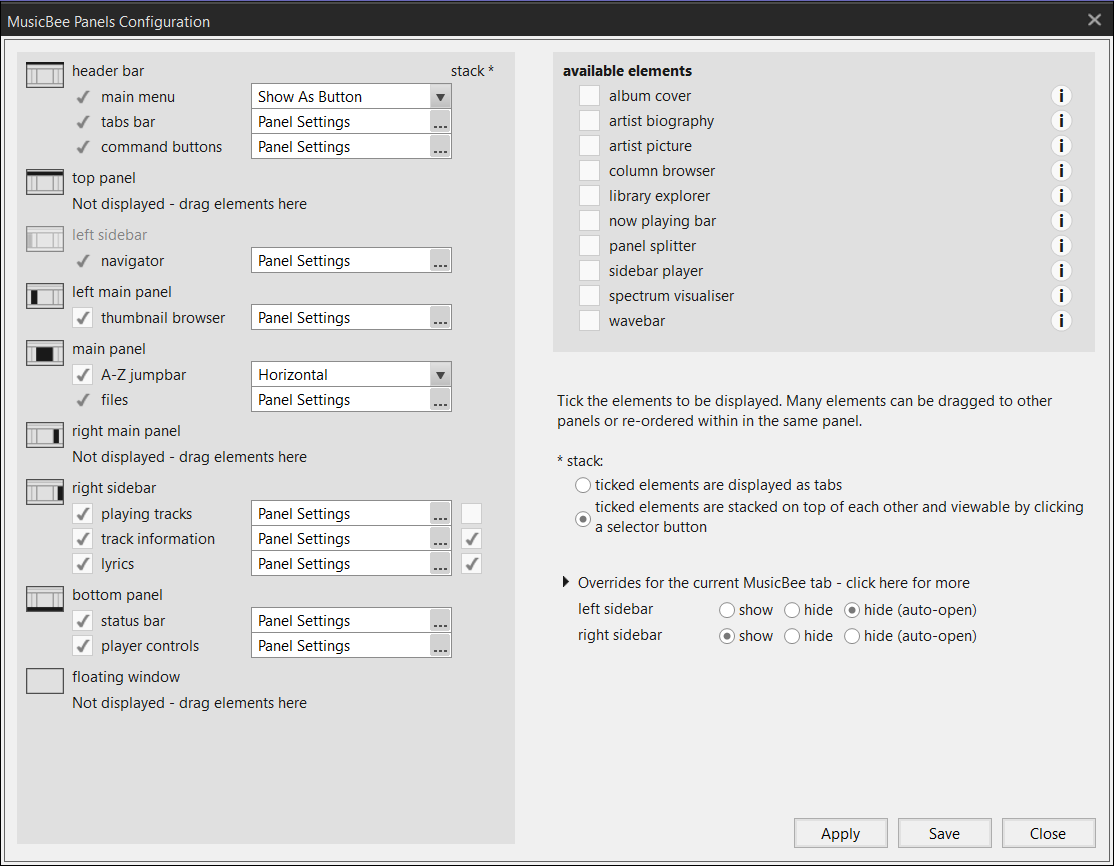
Task: Untick the thumbnail browser checkbox
Action: [83, 318]
